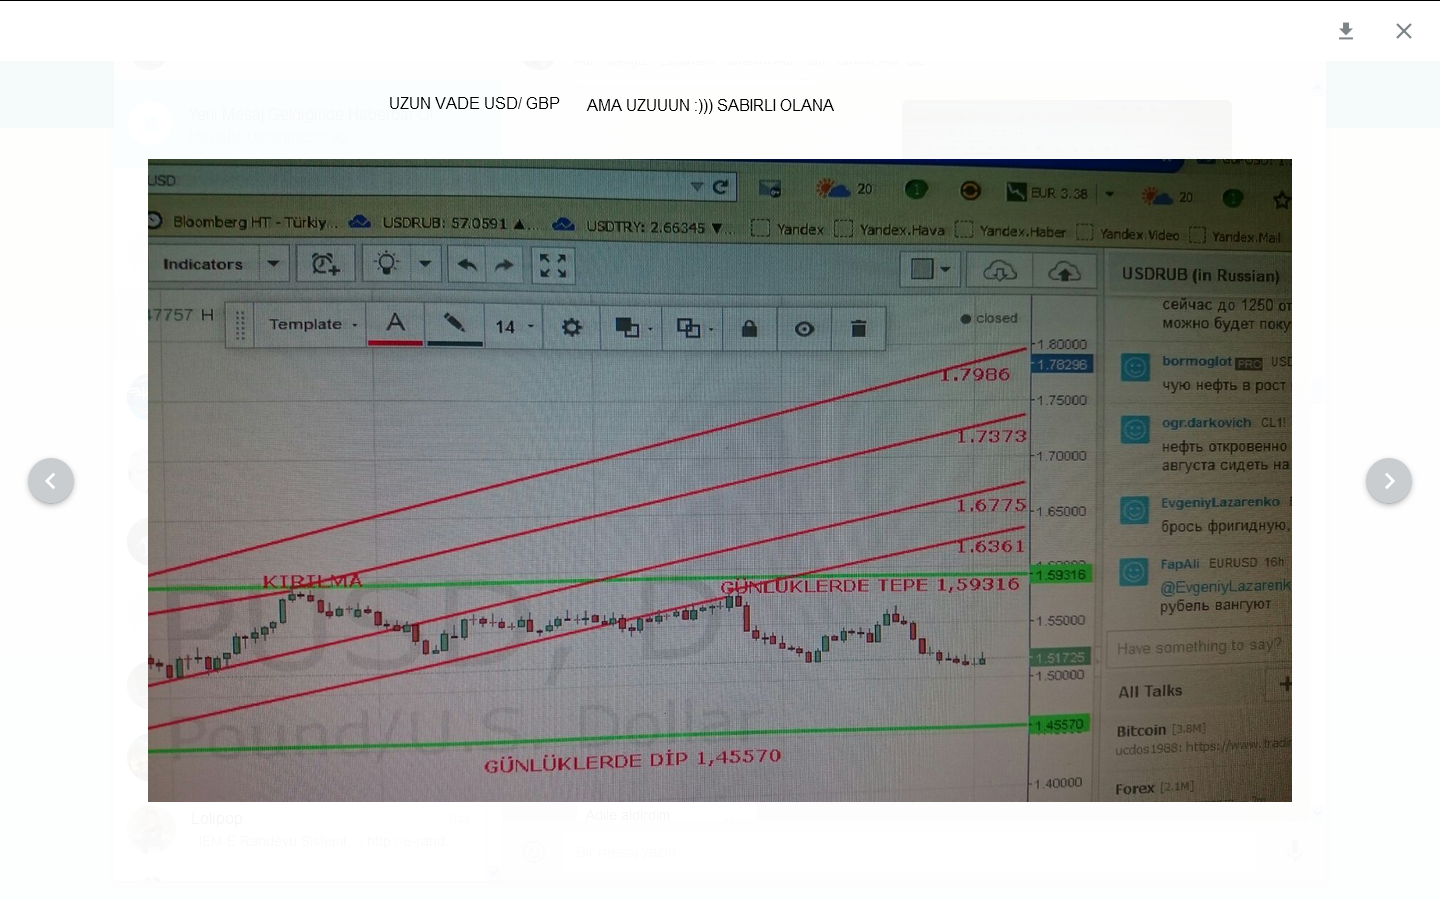Click the Indicators button in the photographed chart
Viewport: 1440px width, 900px height.
pyautogui.click(x=203, y=264)
